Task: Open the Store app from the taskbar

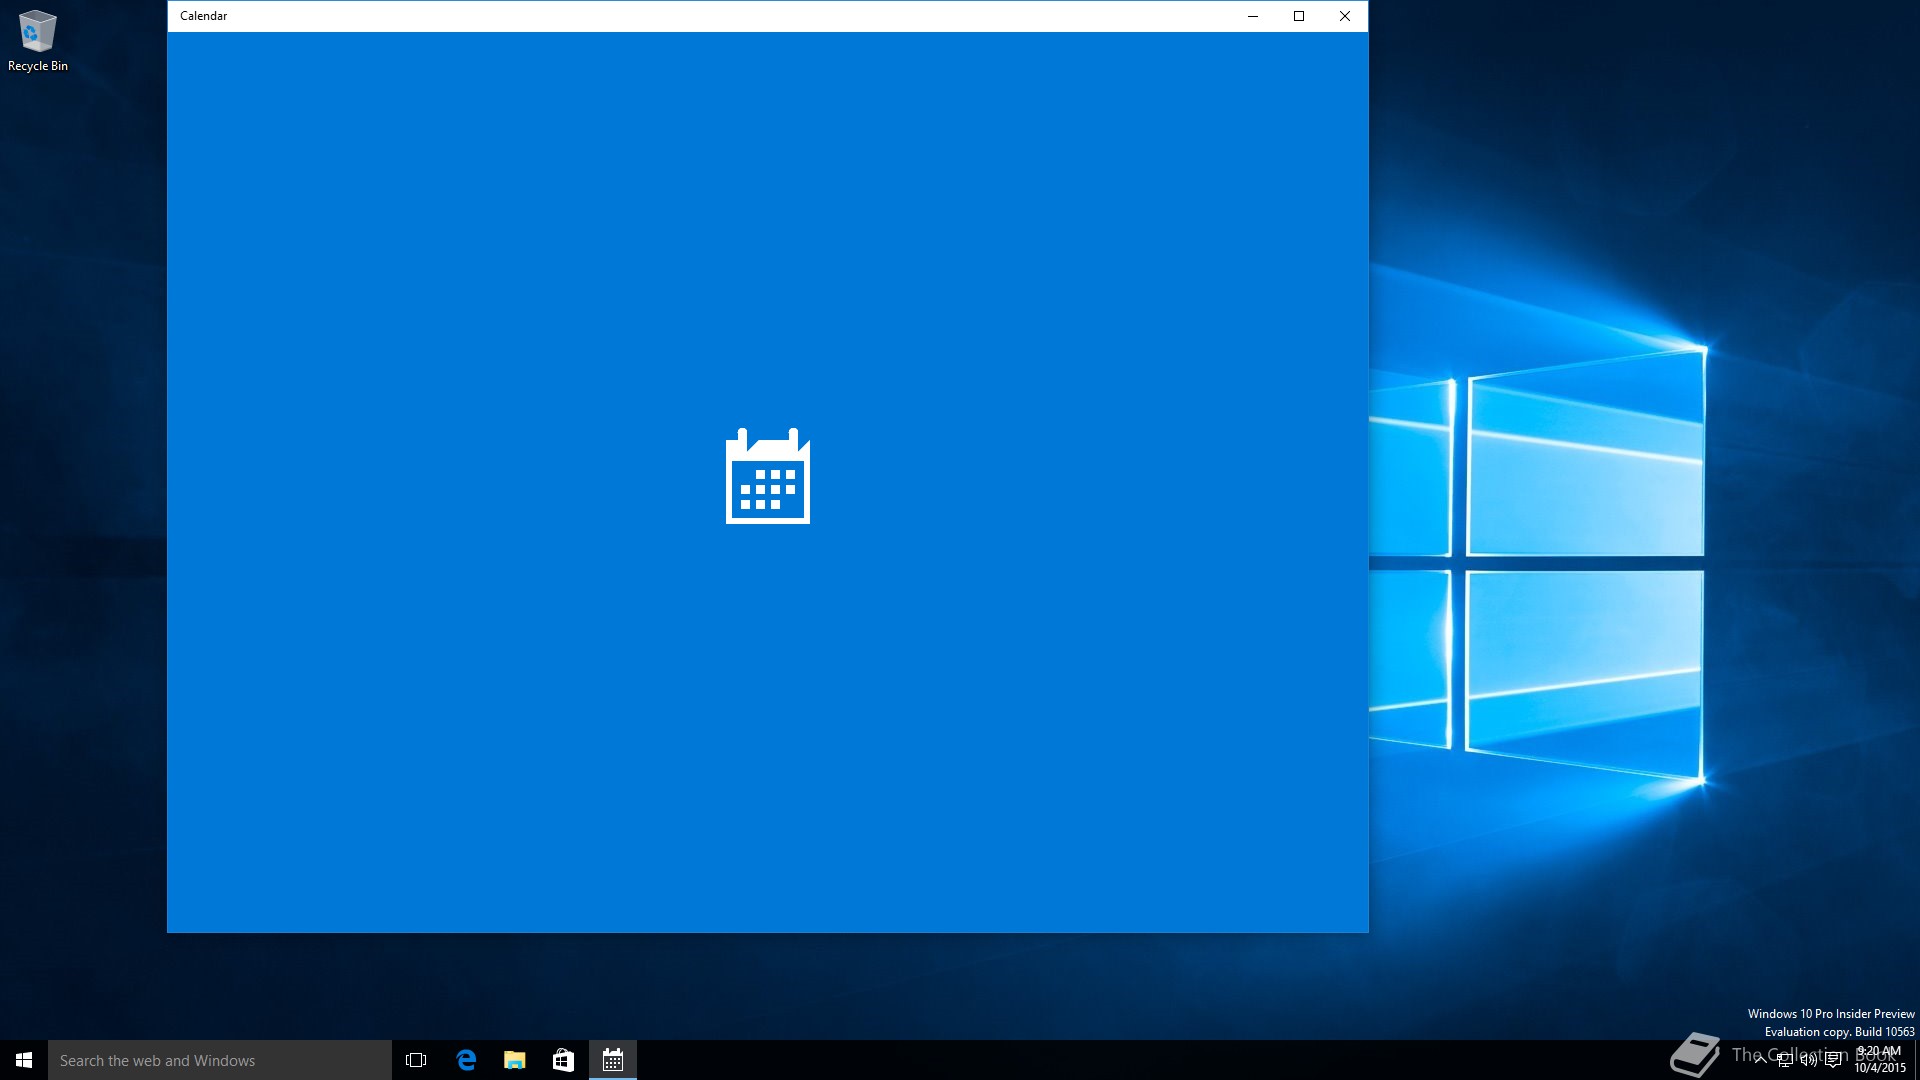Action: [x=564, y=1060]
